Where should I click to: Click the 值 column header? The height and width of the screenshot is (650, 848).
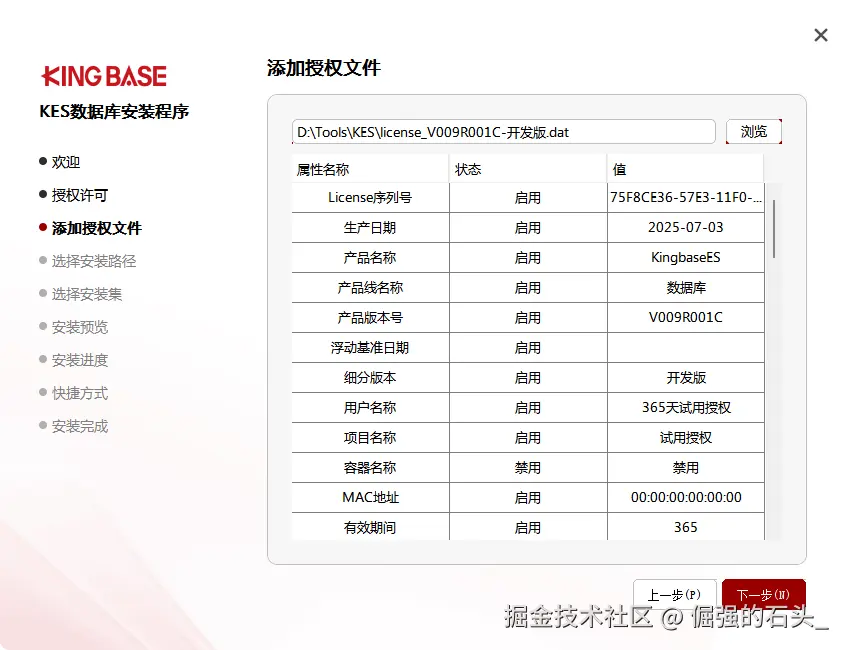tap(685, 169)
